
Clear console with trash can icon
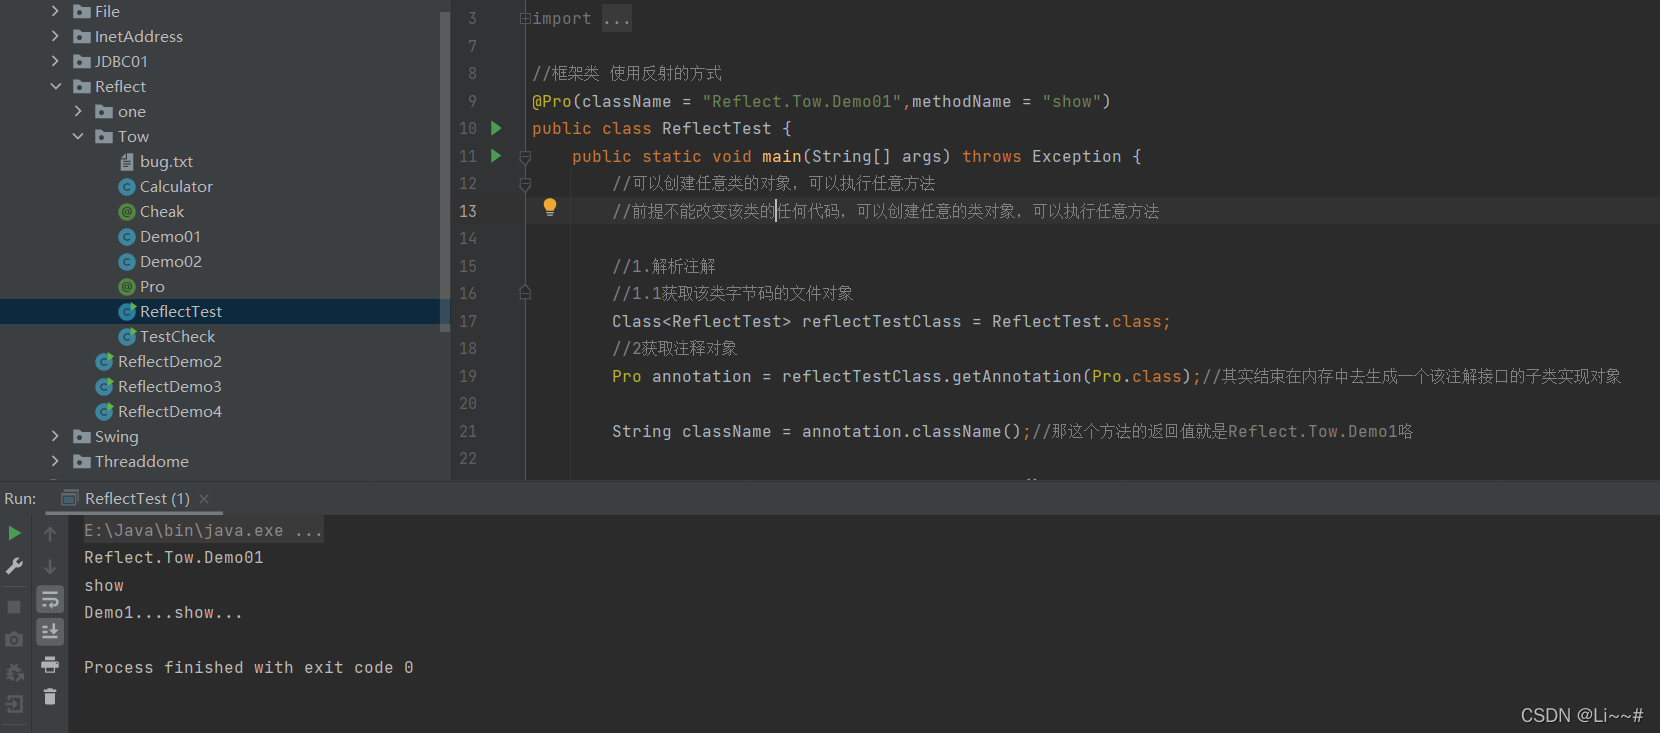coord(50,697)
